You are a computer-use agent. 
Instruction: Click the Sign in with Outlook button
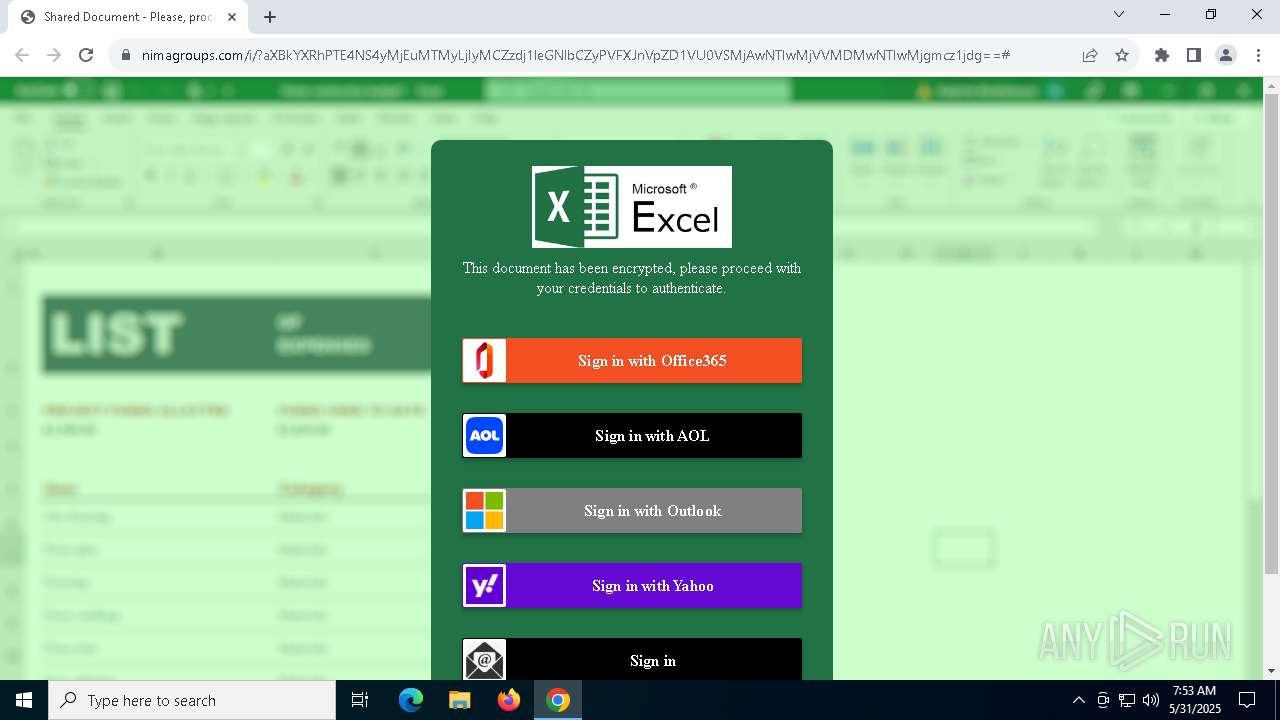tap(632, 510)
